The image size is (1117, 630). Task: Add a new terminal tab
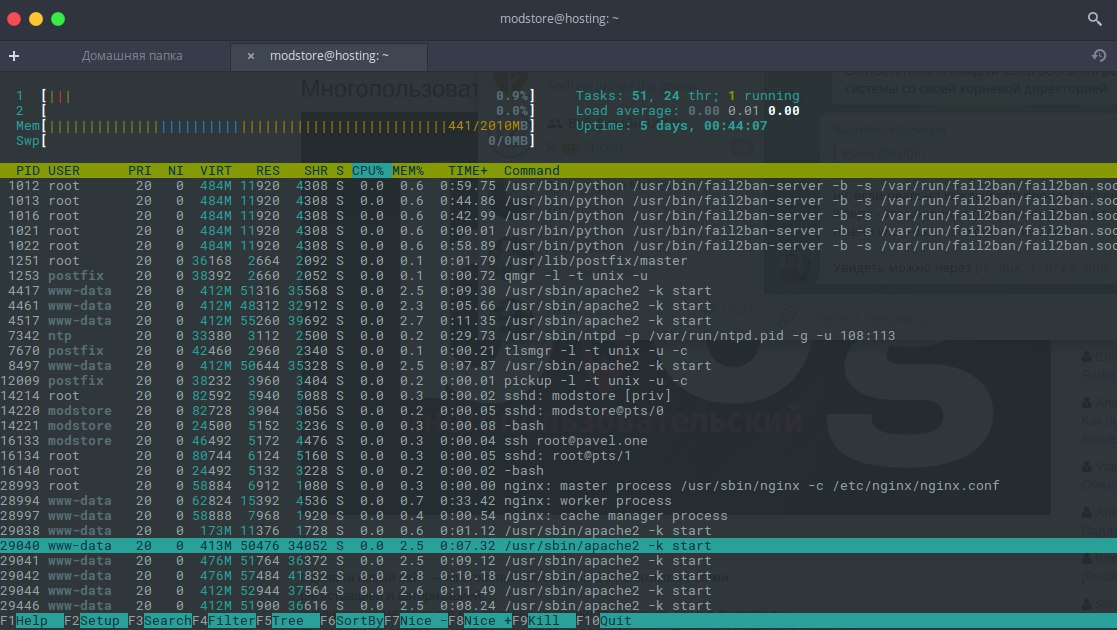pos(14,56)
